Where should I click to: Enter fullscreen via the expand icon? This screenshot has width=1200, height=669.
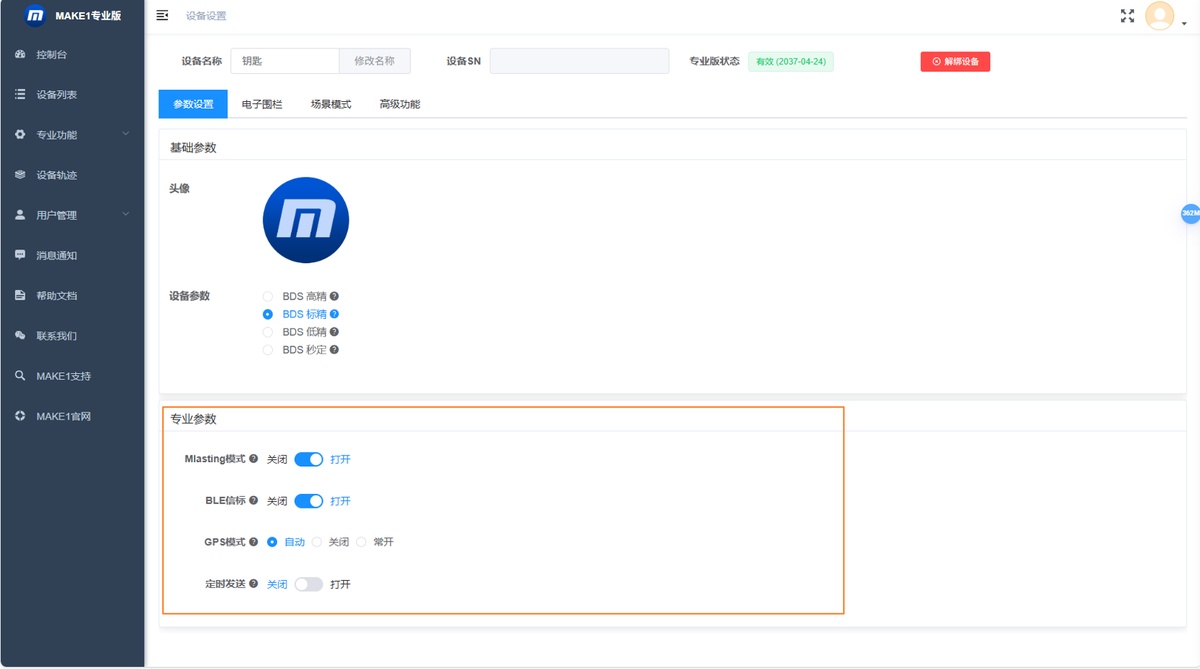click(x=1128, y=15)
